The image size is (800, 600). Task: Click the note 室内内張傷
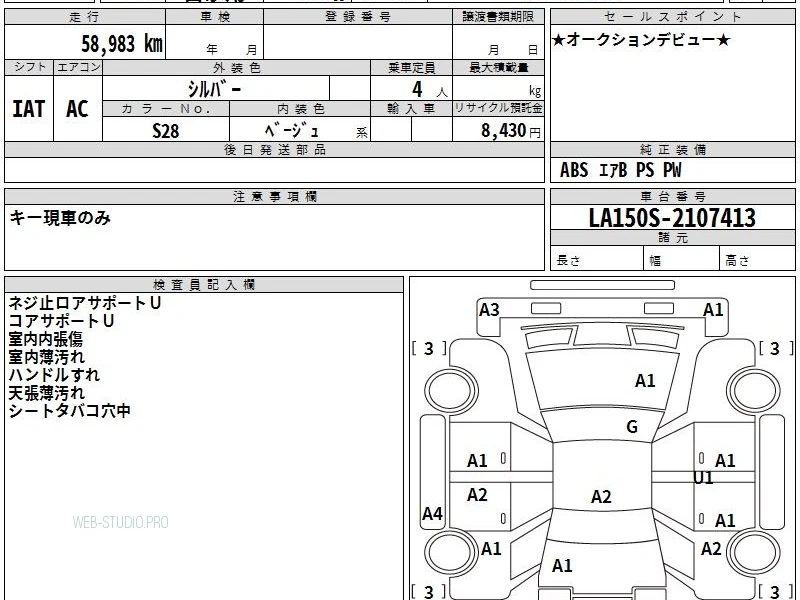pyautogui.click(x=45, y=339)
